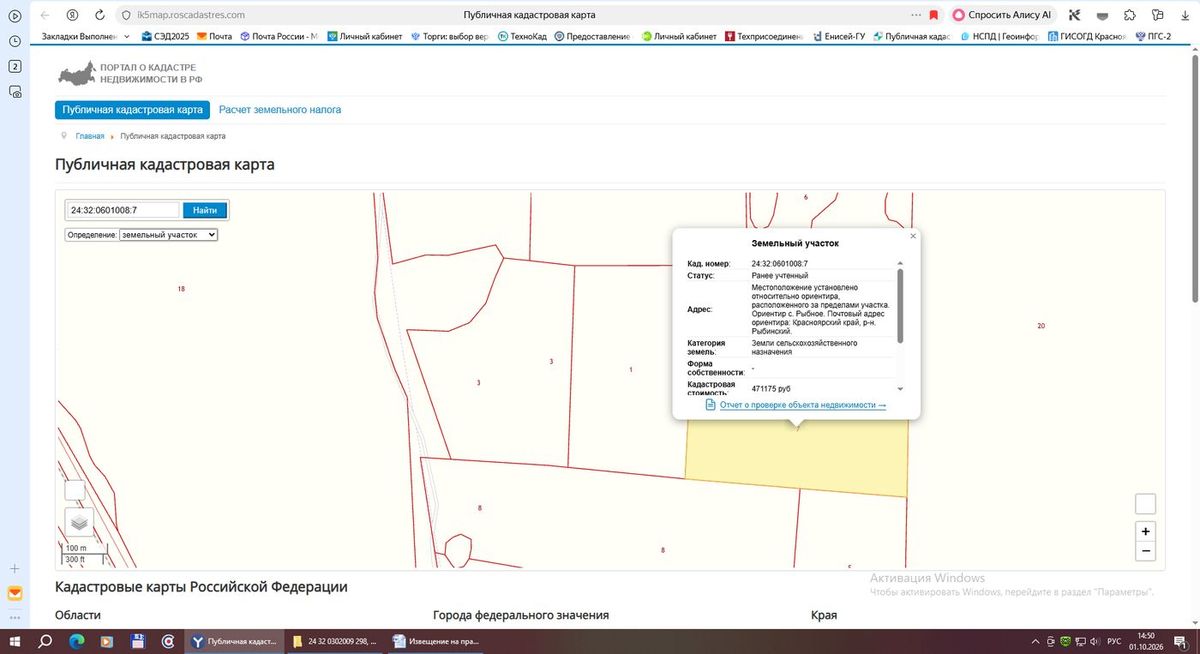The image size is (1200, 654).
Task: Switch keyboard language РУС indicator
Action: pyautogui.click(x=1115, y=641)
